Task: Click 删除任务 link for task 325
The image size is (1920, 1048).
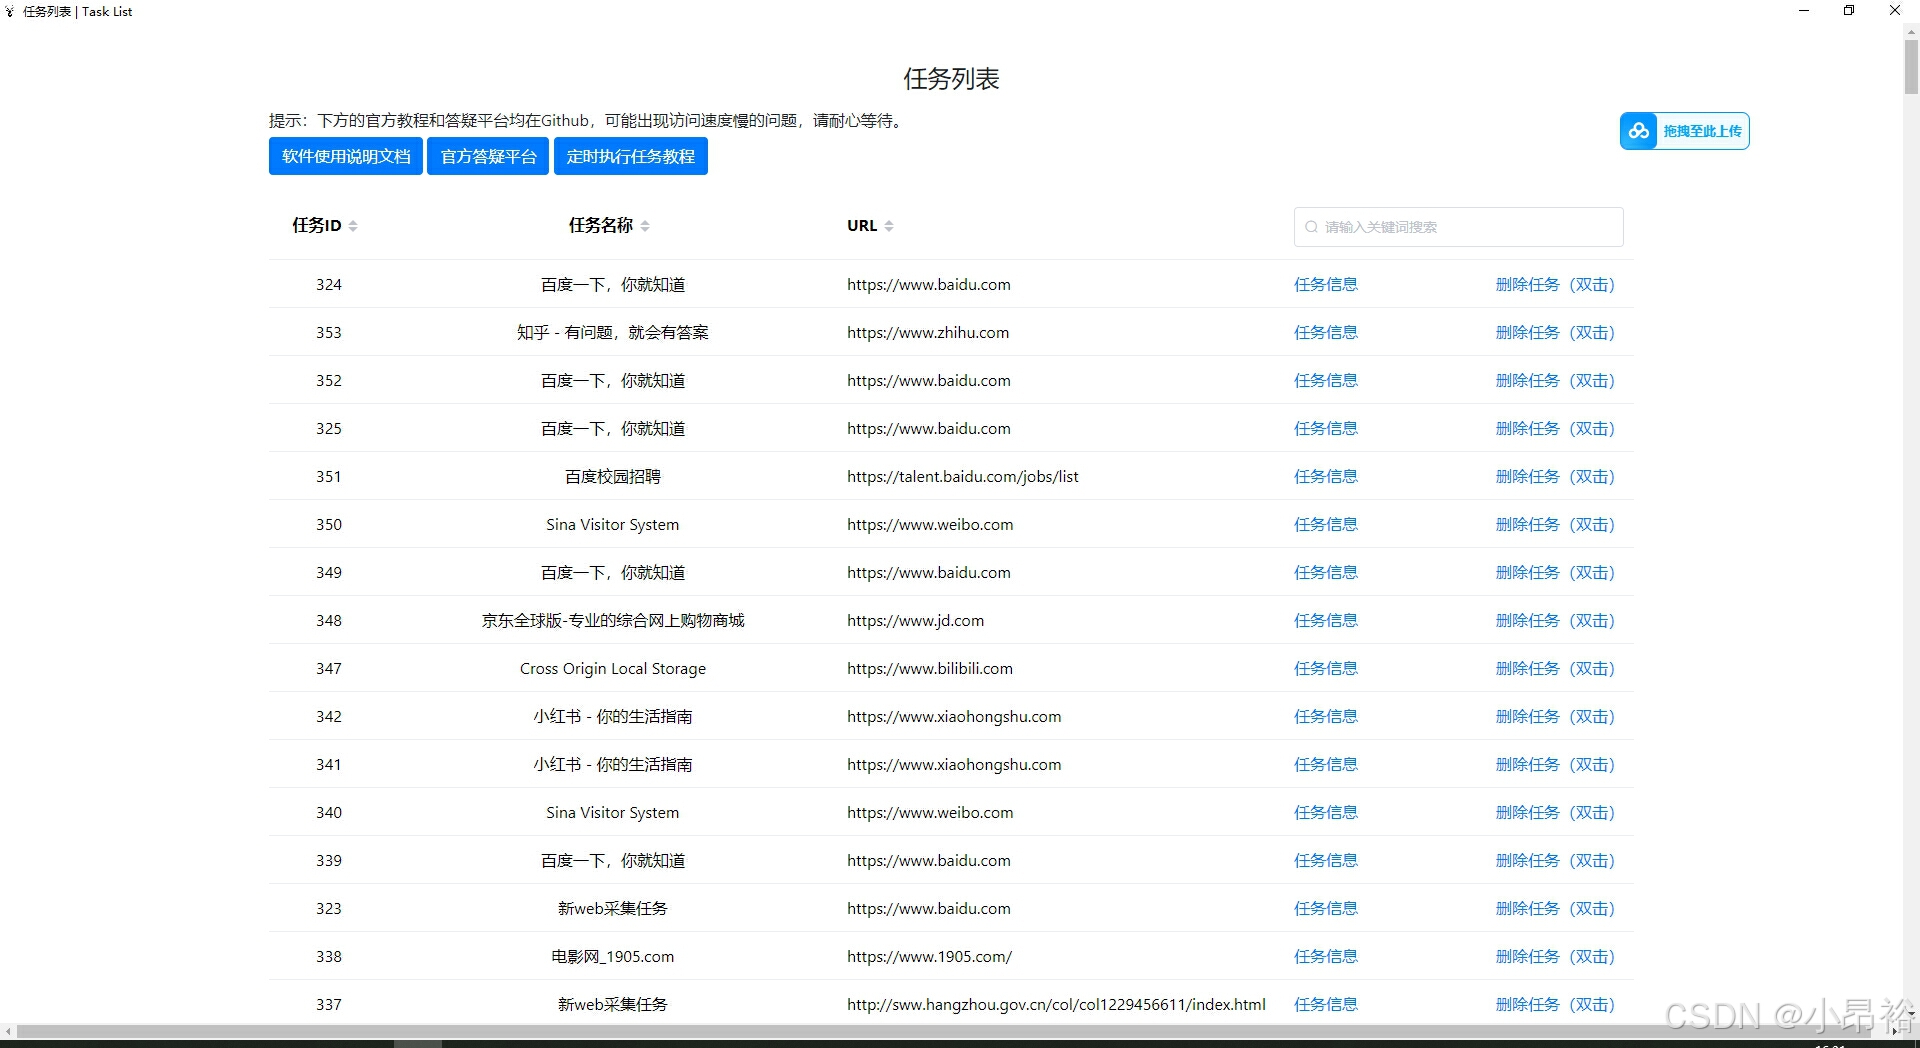Action: point(1555,429)
